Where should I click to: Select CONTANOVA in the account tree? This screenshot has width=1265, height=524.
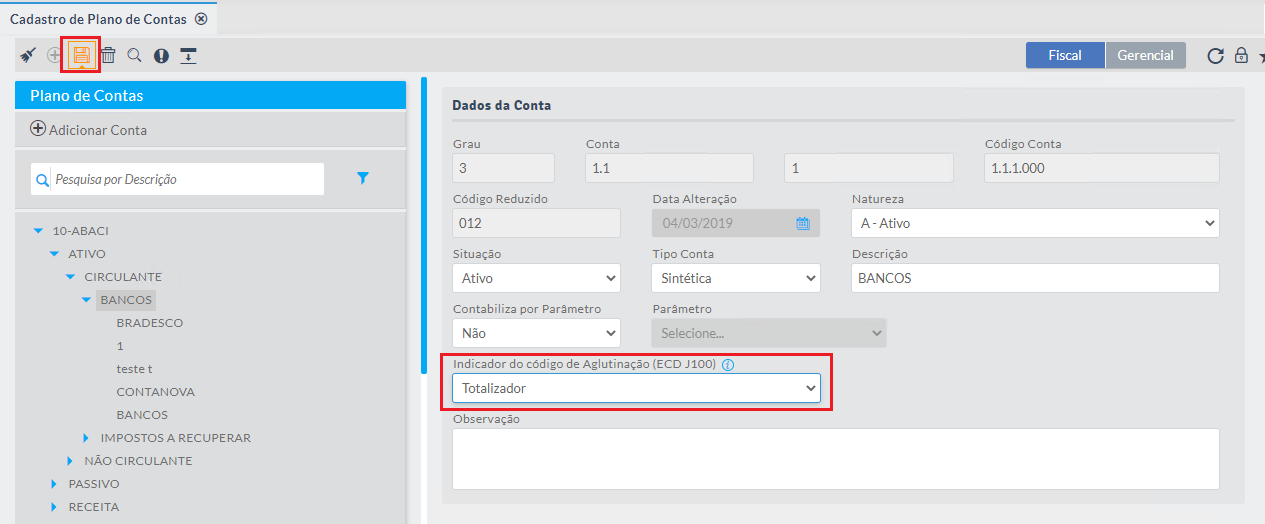point(156,392)
